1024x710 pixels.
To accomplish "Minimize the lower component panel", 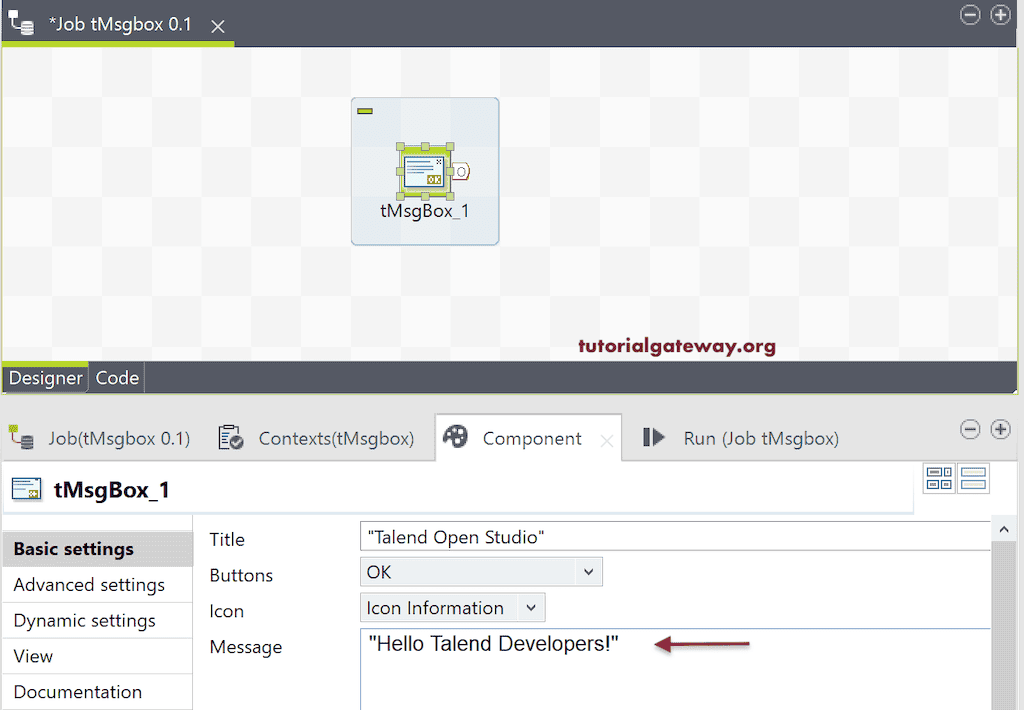I will tap(970, 429).
